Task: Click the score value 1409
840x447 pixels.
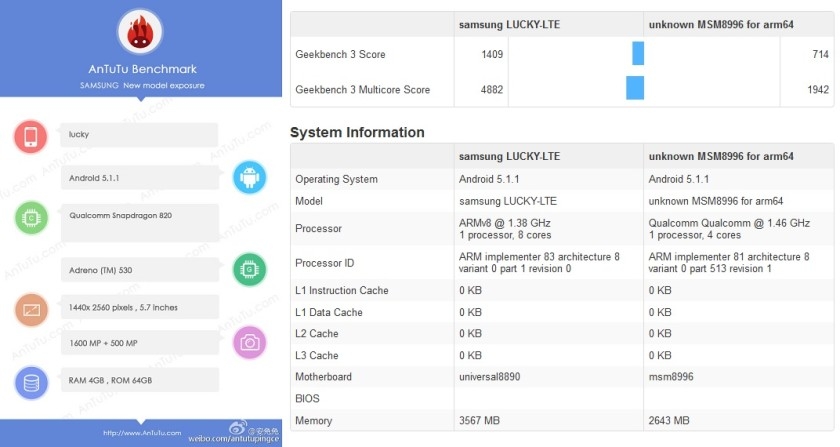Action: point(492,54)
